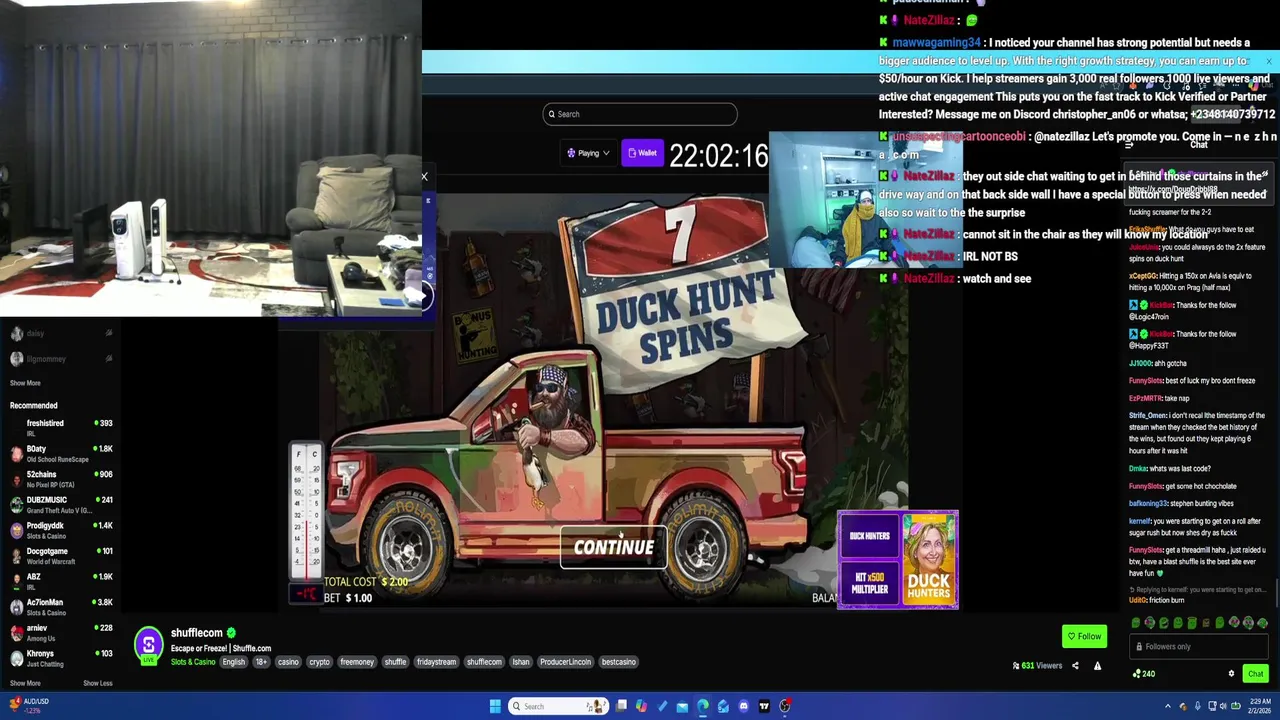Click the green Chat send button
The image size is (1280, 720).
tap(1255, 674)
